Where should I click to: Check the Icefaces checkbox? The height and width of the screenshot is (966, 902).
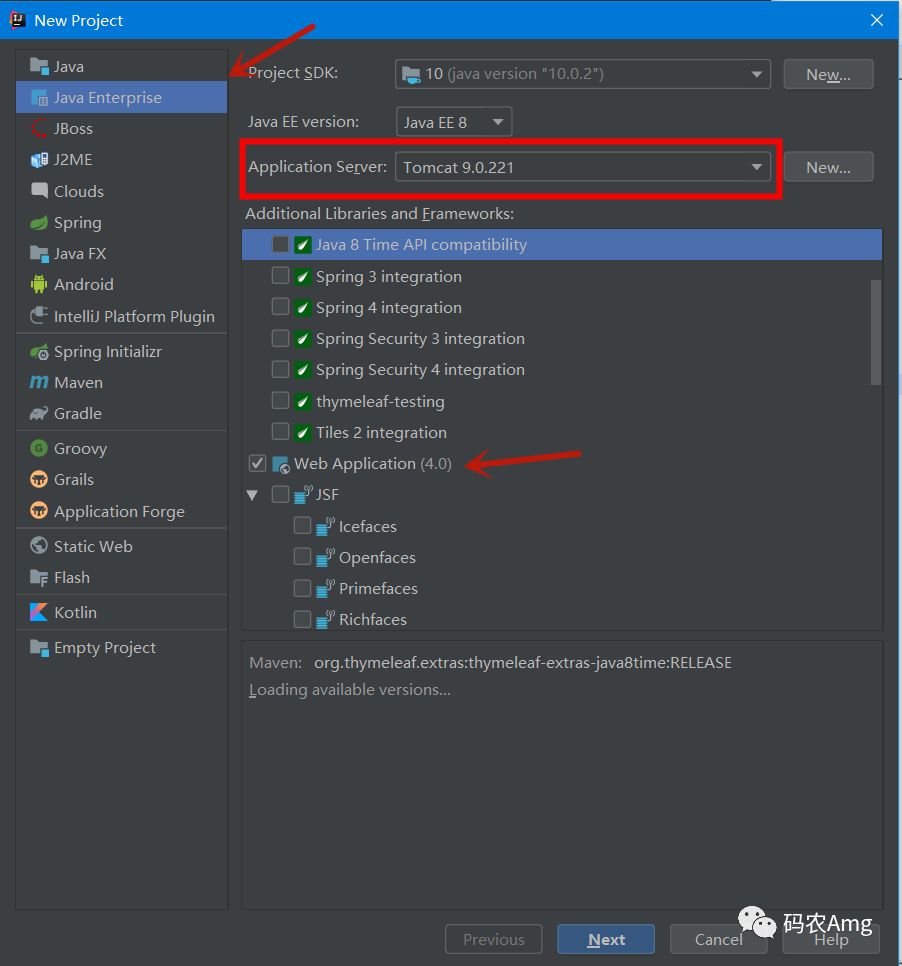[x=303, y=525]
